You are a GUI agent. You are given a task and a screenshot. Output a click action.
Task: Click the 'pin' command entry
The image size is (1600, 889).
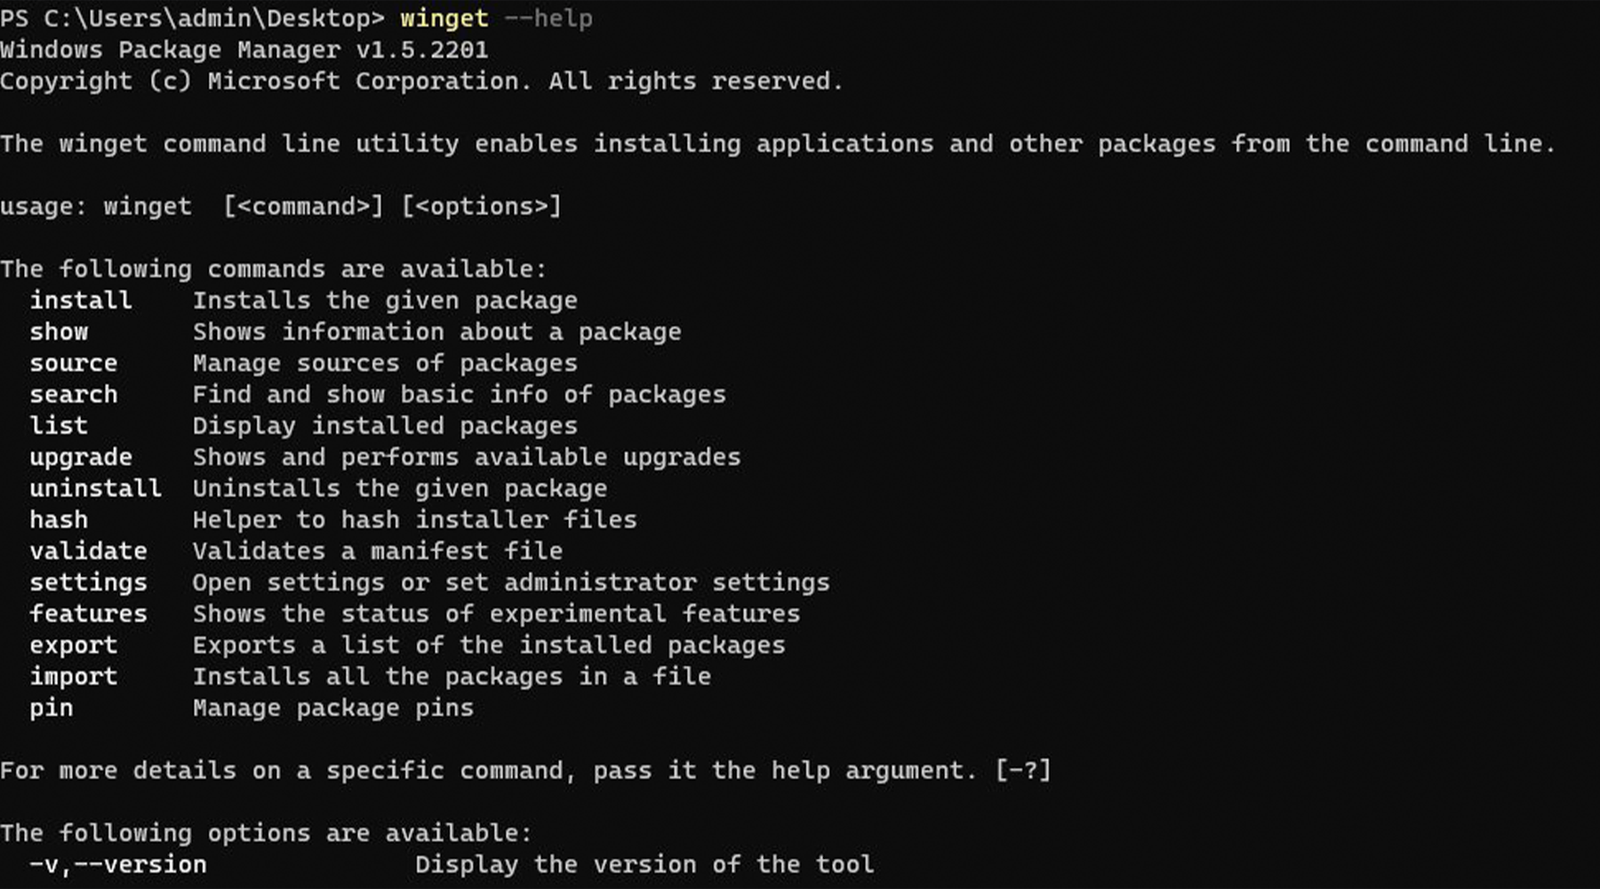pos(51,708)
